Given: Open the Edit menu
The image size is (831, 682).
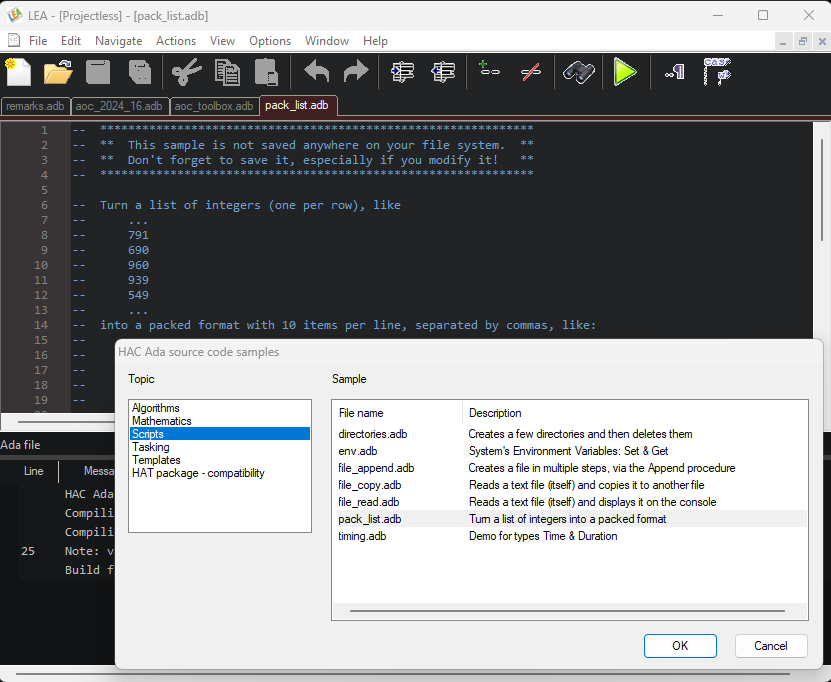Looking at the screenshot, I should (70, 41).
